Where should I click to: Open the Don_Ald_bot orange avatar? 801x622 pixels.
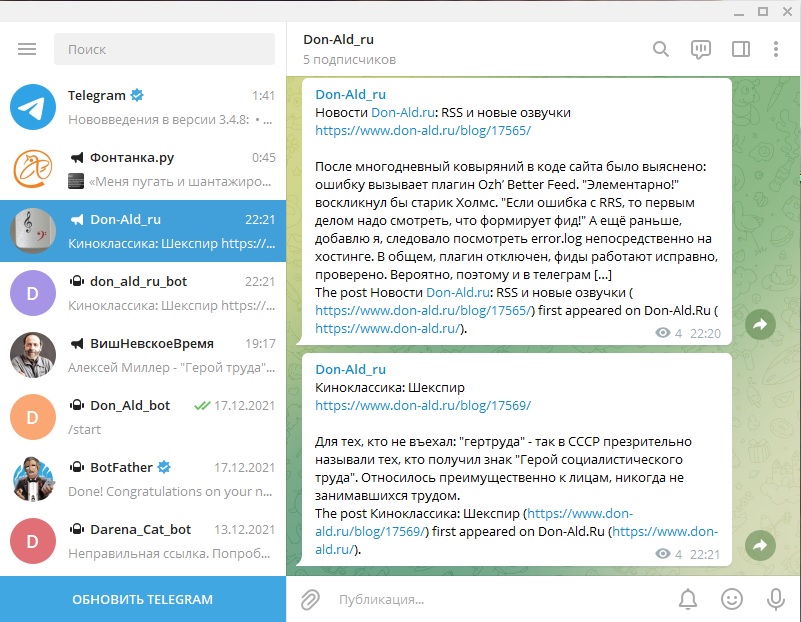pos(33,417)
